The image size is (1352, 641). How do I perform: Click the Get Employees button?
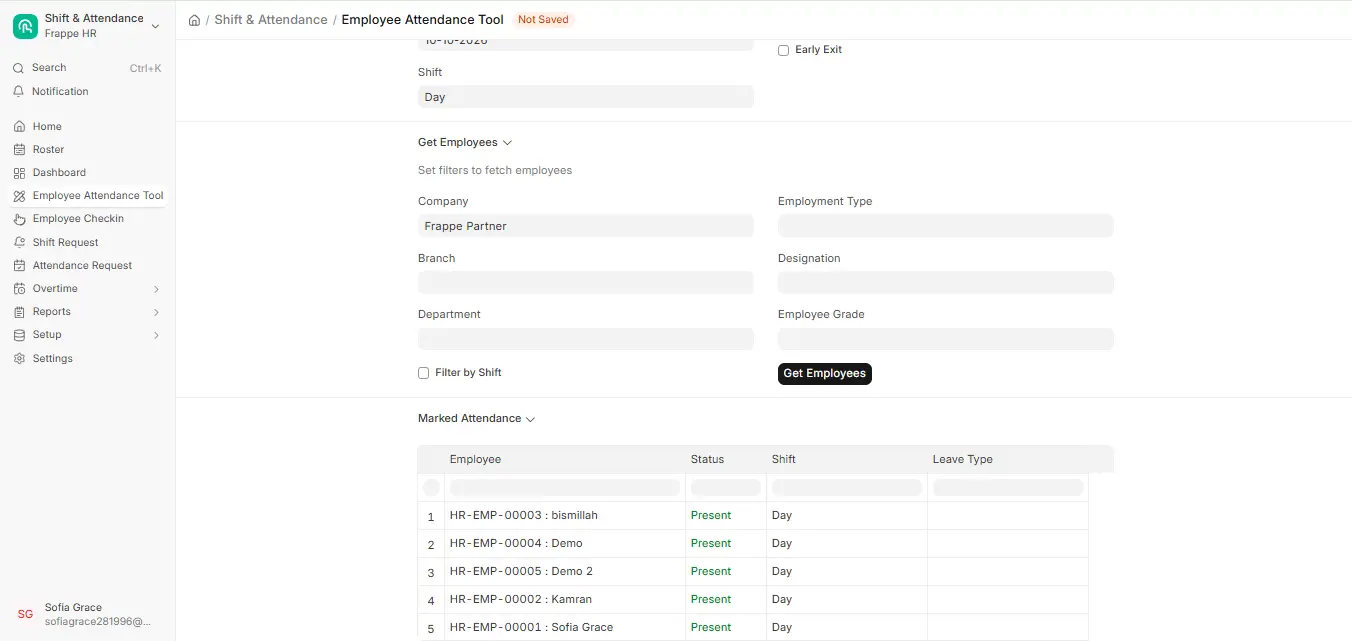click(824, 373)
